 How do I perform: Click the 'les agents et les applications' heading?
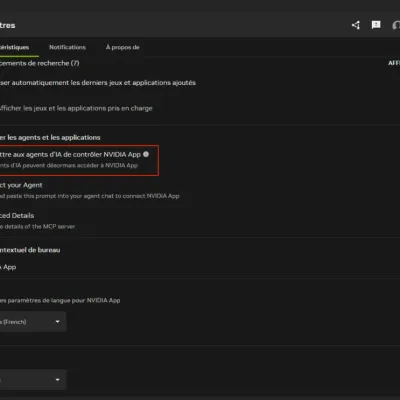coord(54,137)
